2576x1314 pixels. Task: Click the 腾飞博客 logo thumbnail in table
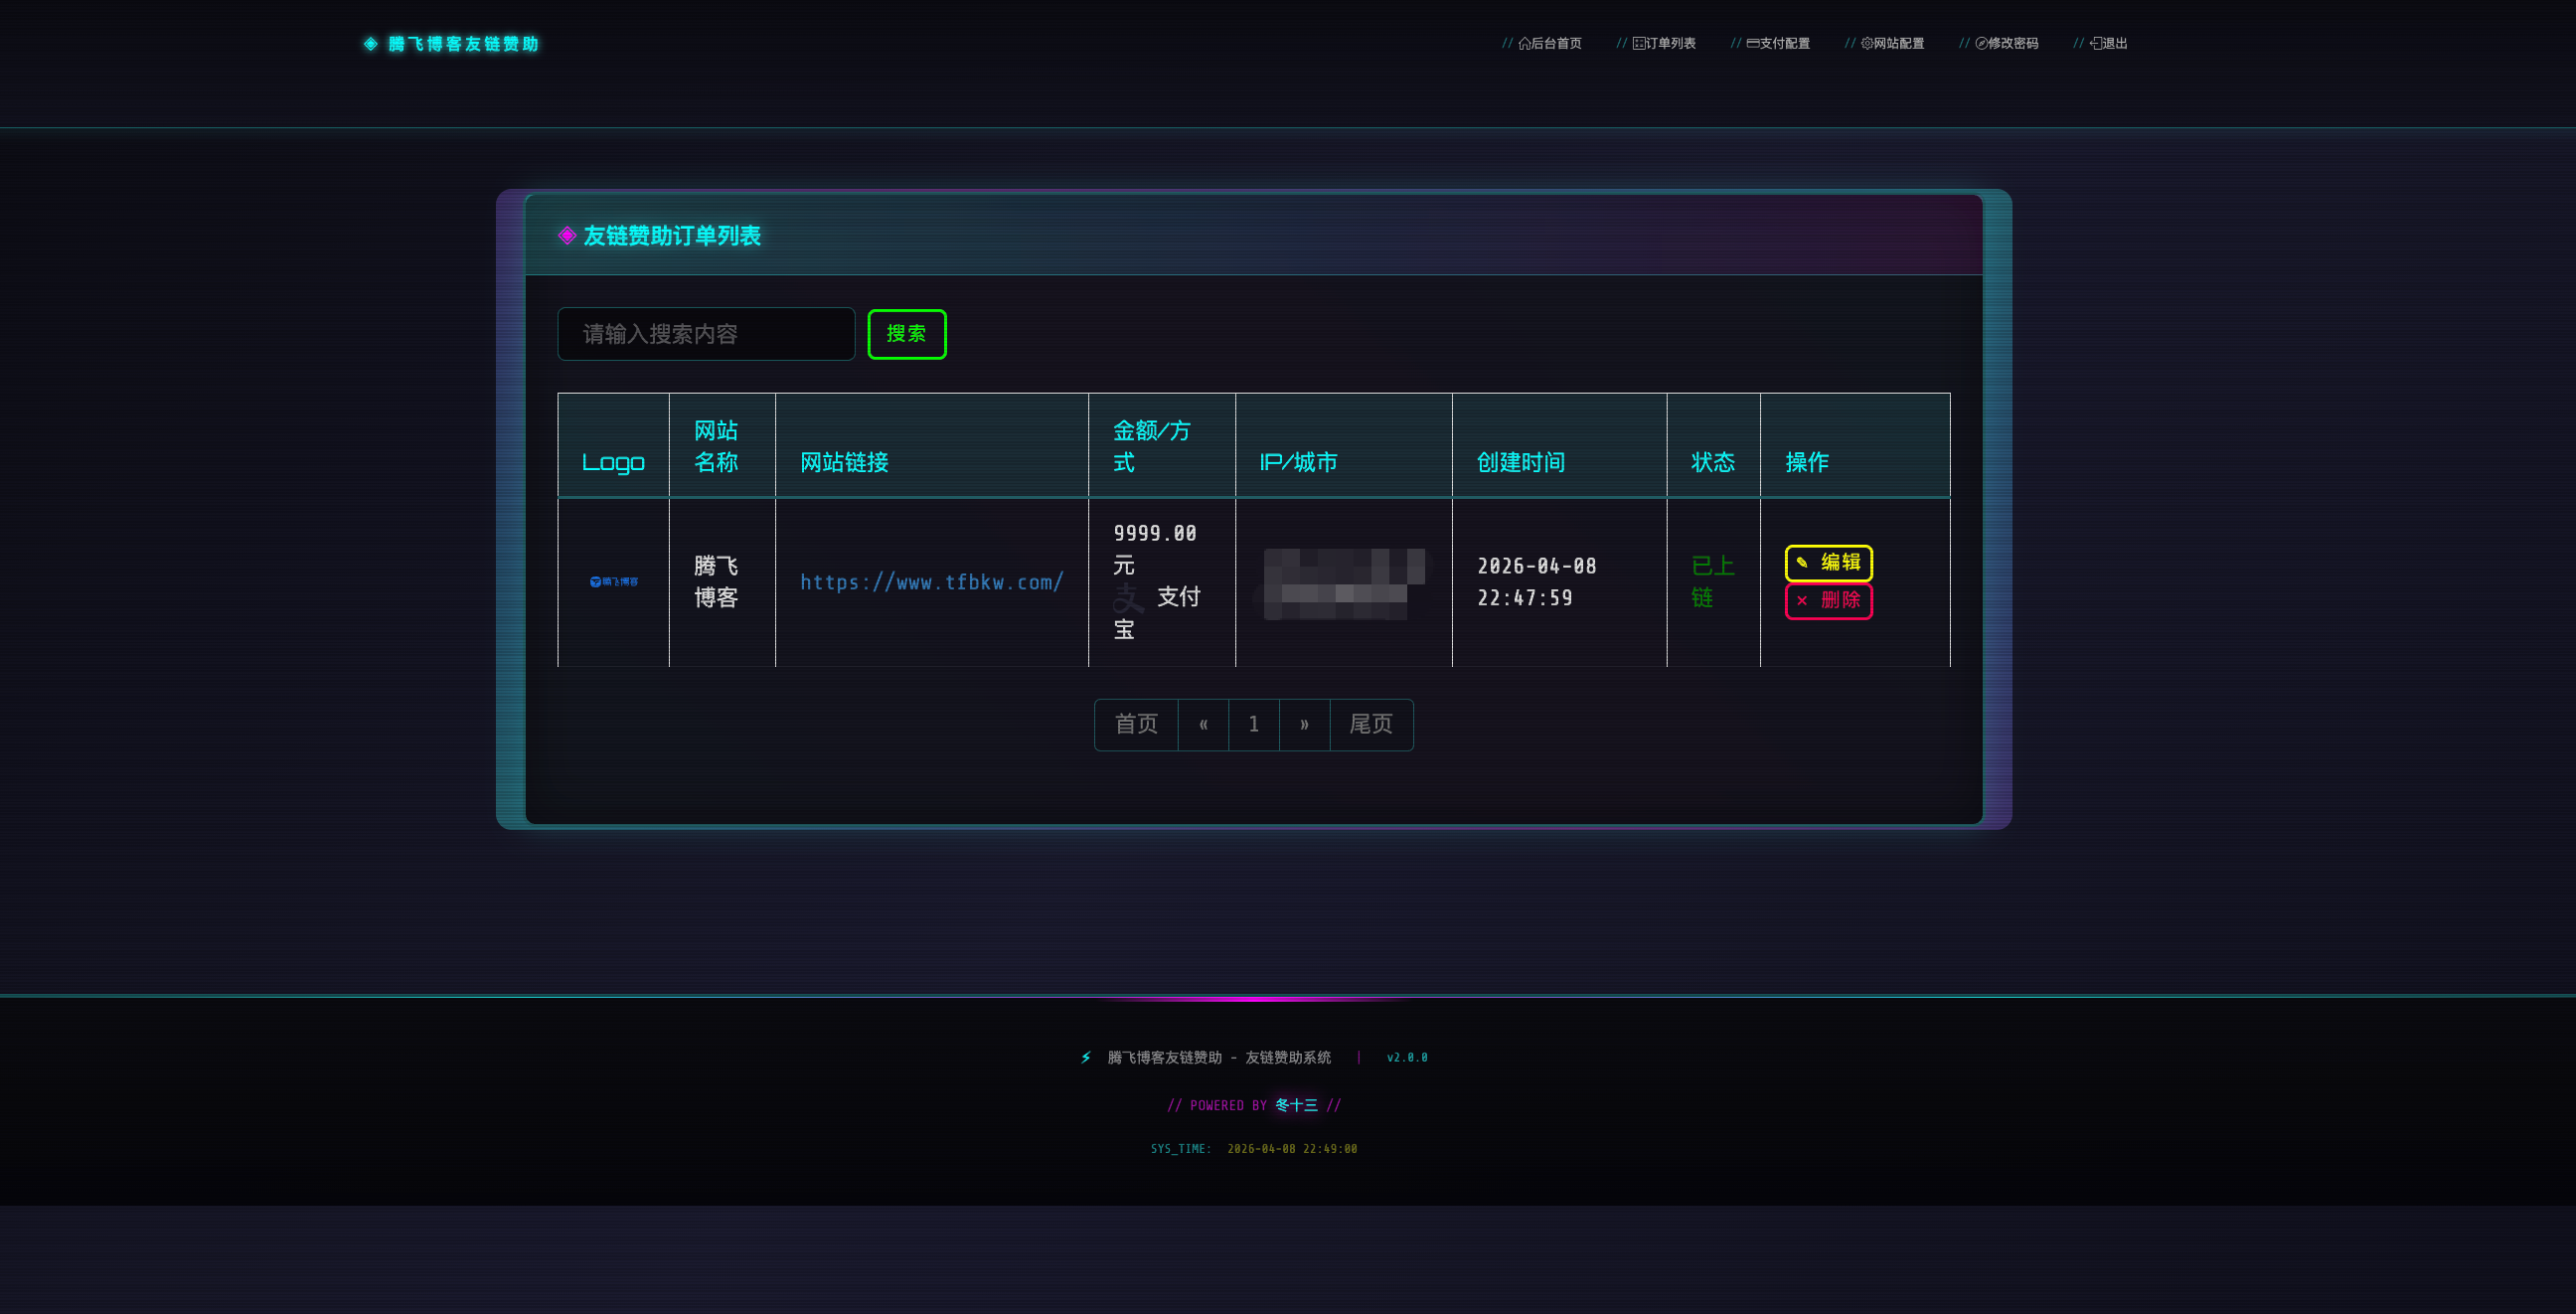(x=613, y=581)
